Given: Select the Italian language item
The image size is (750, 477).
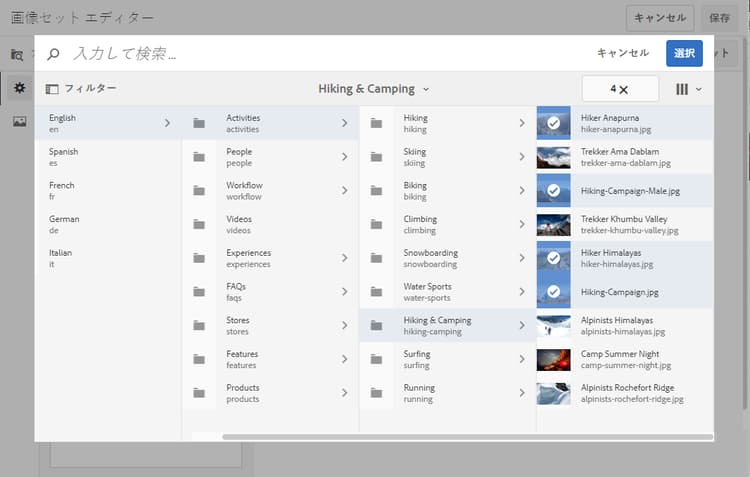Looking at the screenshot, I should (x=108, y=258).
